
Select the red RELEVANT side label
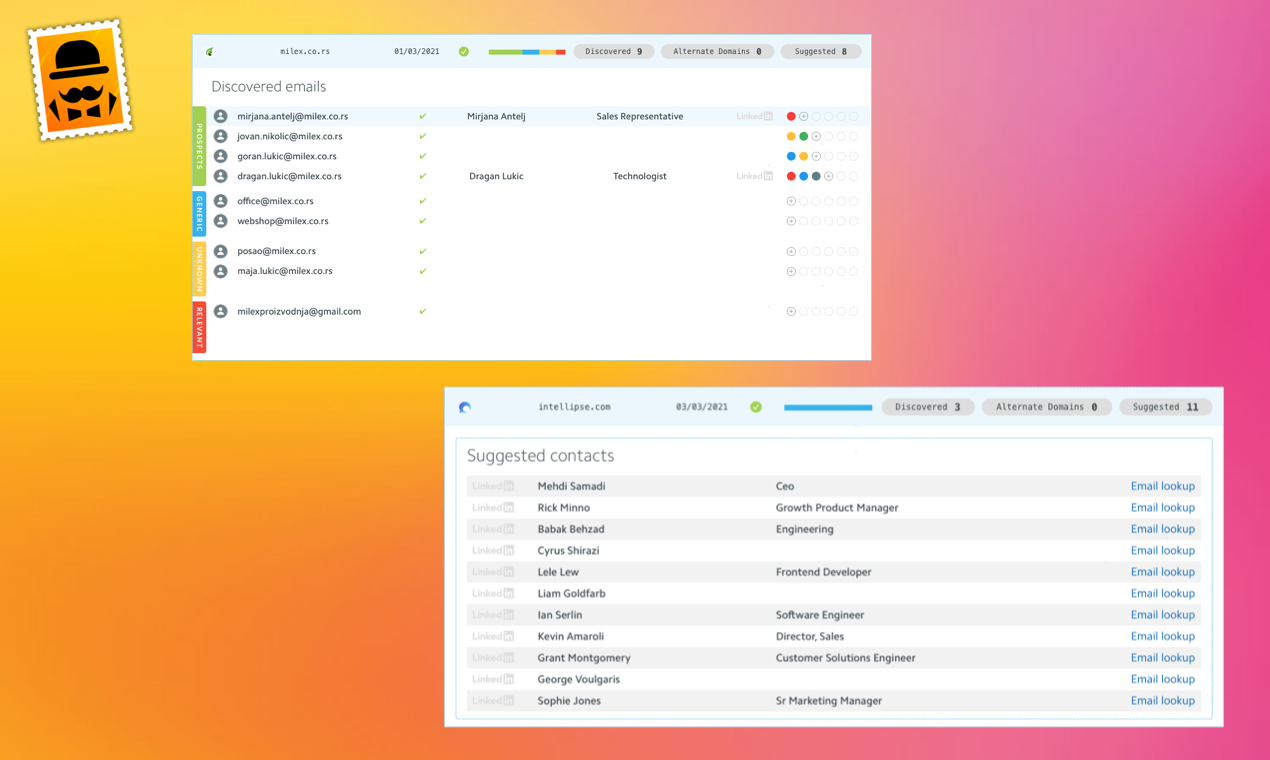pyautogui.click(x=199, y=327)
